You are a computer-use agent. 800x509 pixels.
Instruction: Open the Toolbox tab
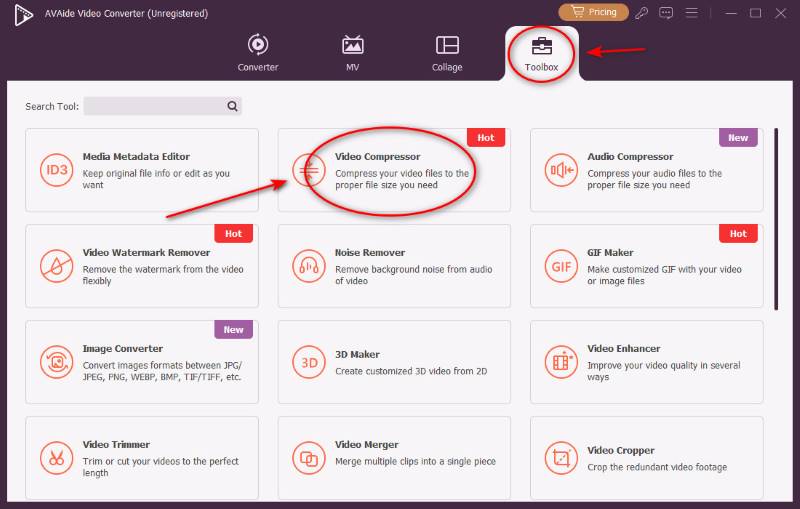click(x=541, y=54)
